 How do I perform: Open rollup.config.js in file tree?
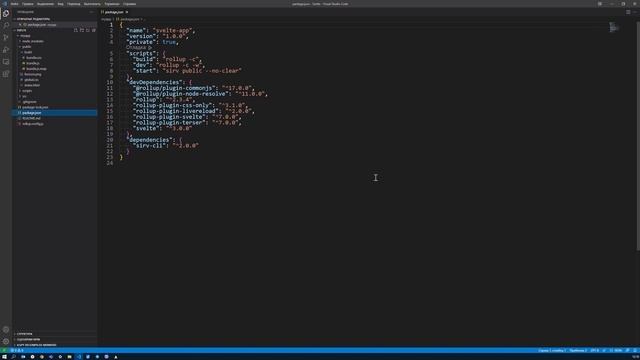[x=33, y=124]
